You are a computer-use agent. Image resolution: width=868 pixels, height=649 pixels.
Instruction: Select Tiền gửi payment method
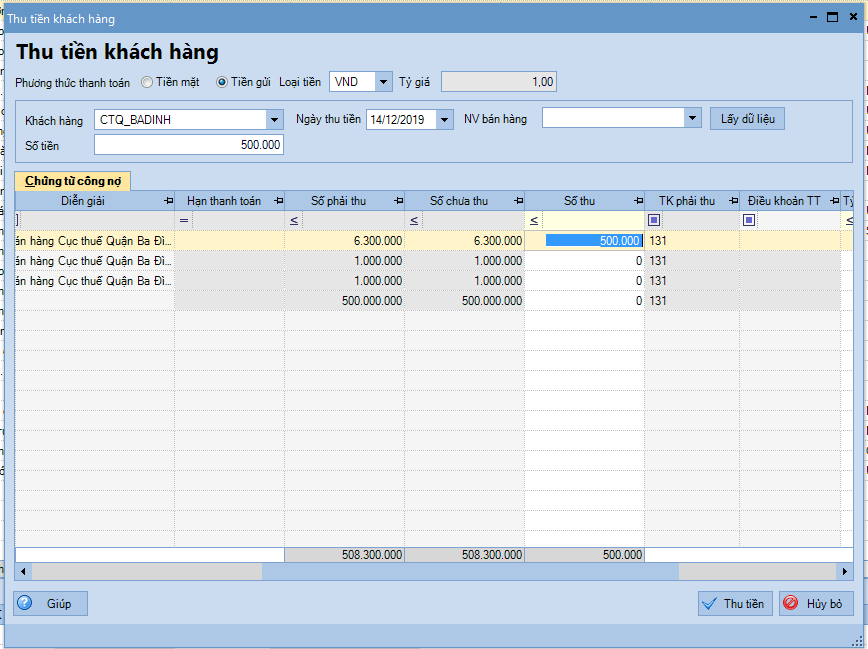coord(222,82)
